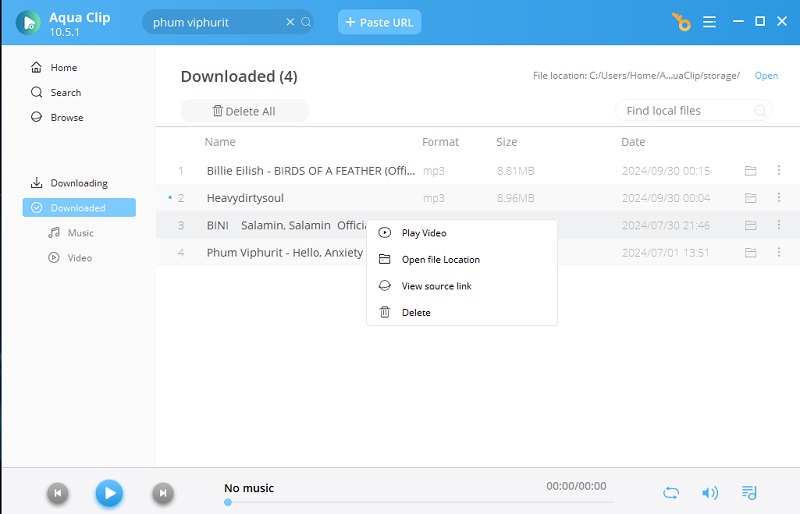
Task: Click the Size column header
Action: pos(507,142)
